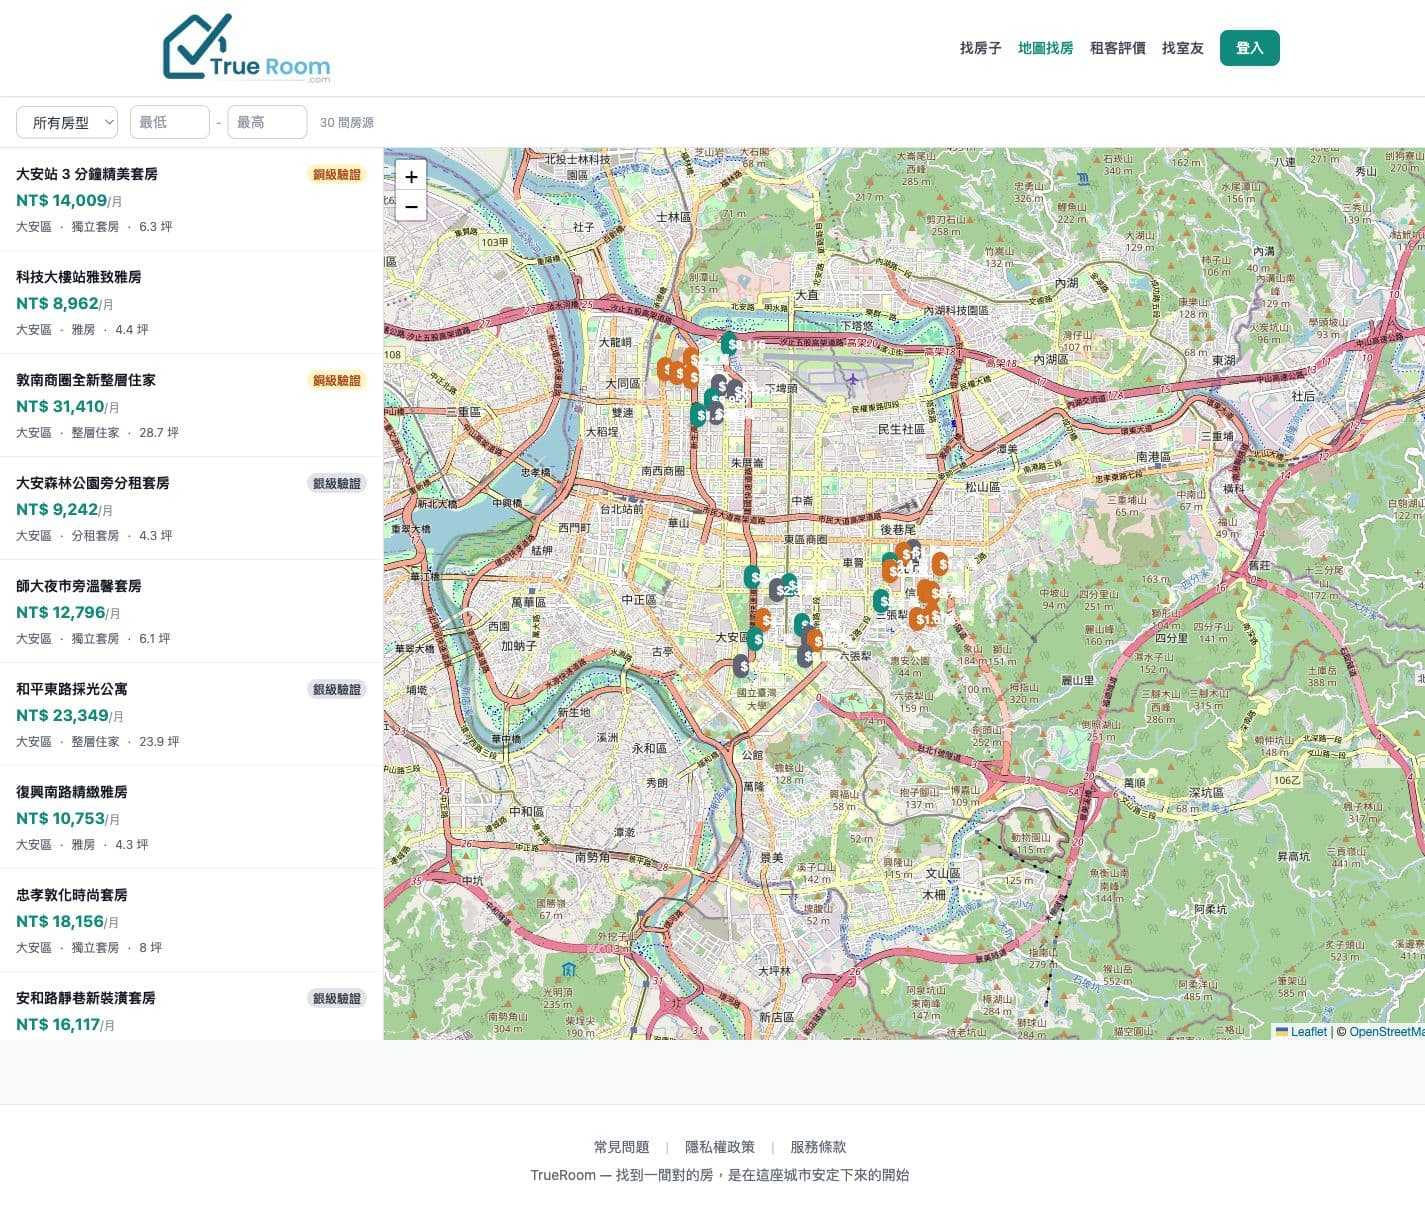
Task: Focus the 最高 maximum price field
Action: click(x=267, y=122)
